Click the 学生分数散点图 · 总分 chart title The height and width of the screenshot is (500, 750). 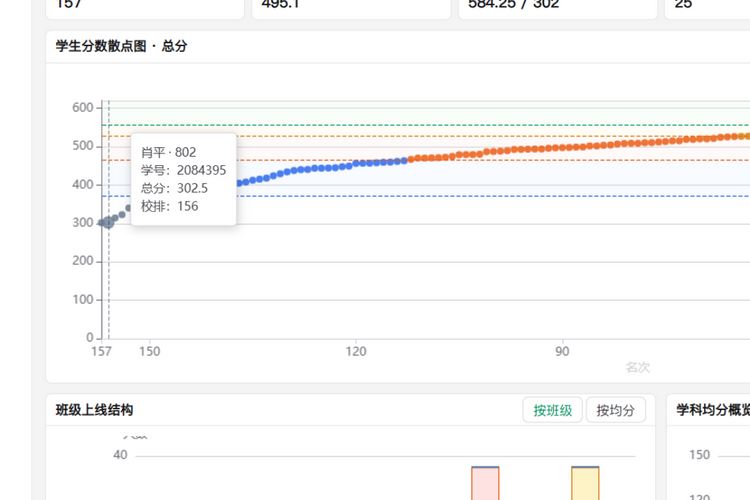[121, 46]
